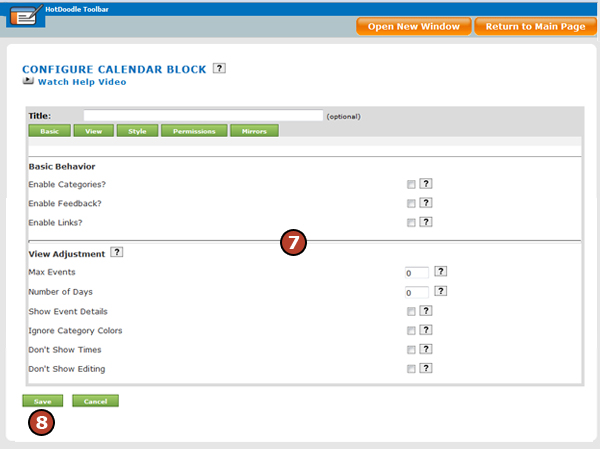600x449 pixels.
Task: Click the Cancel button
Action: click(95, 401)
